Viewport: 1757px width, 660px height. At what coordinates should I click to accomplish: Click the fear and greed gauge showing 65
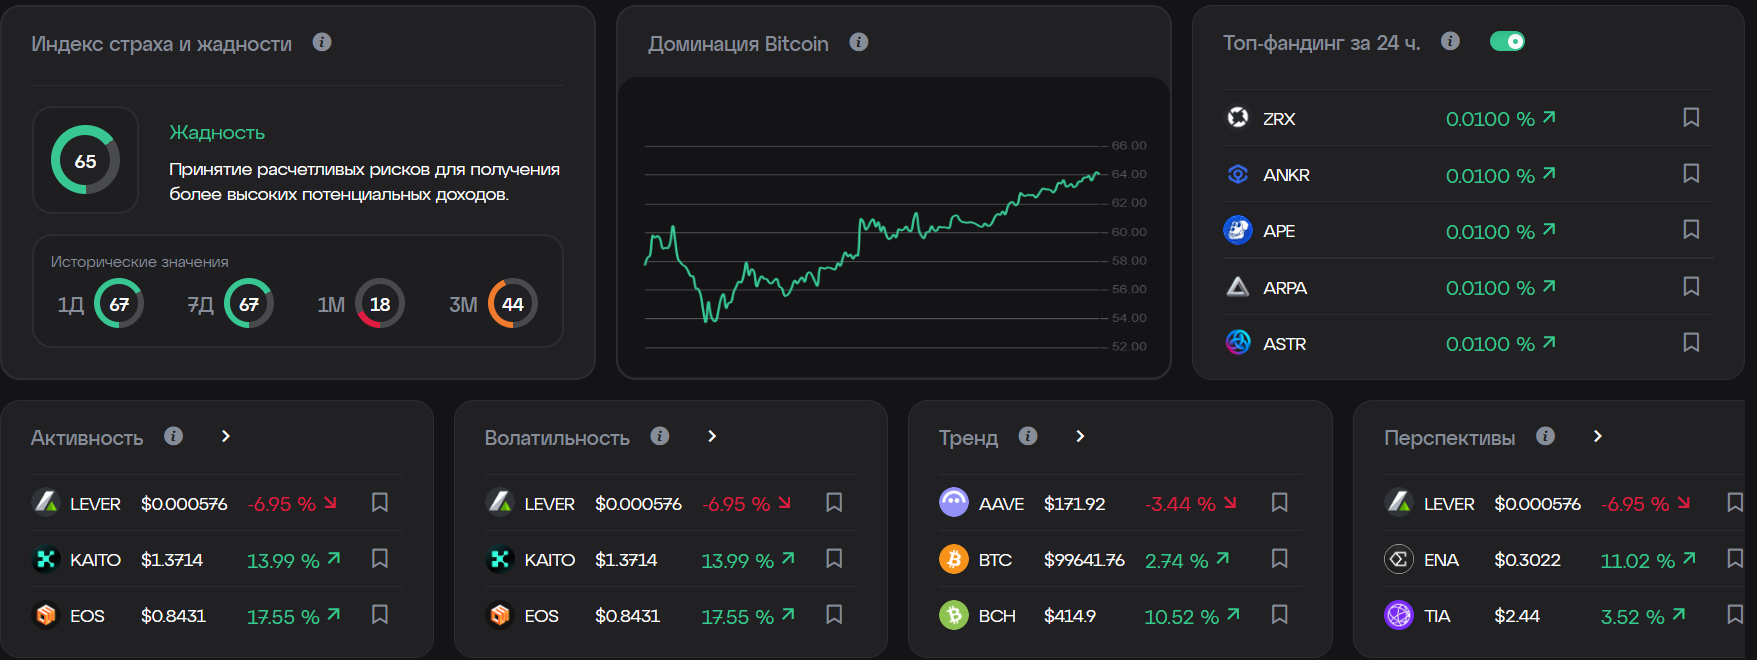[x=86, y=160]
